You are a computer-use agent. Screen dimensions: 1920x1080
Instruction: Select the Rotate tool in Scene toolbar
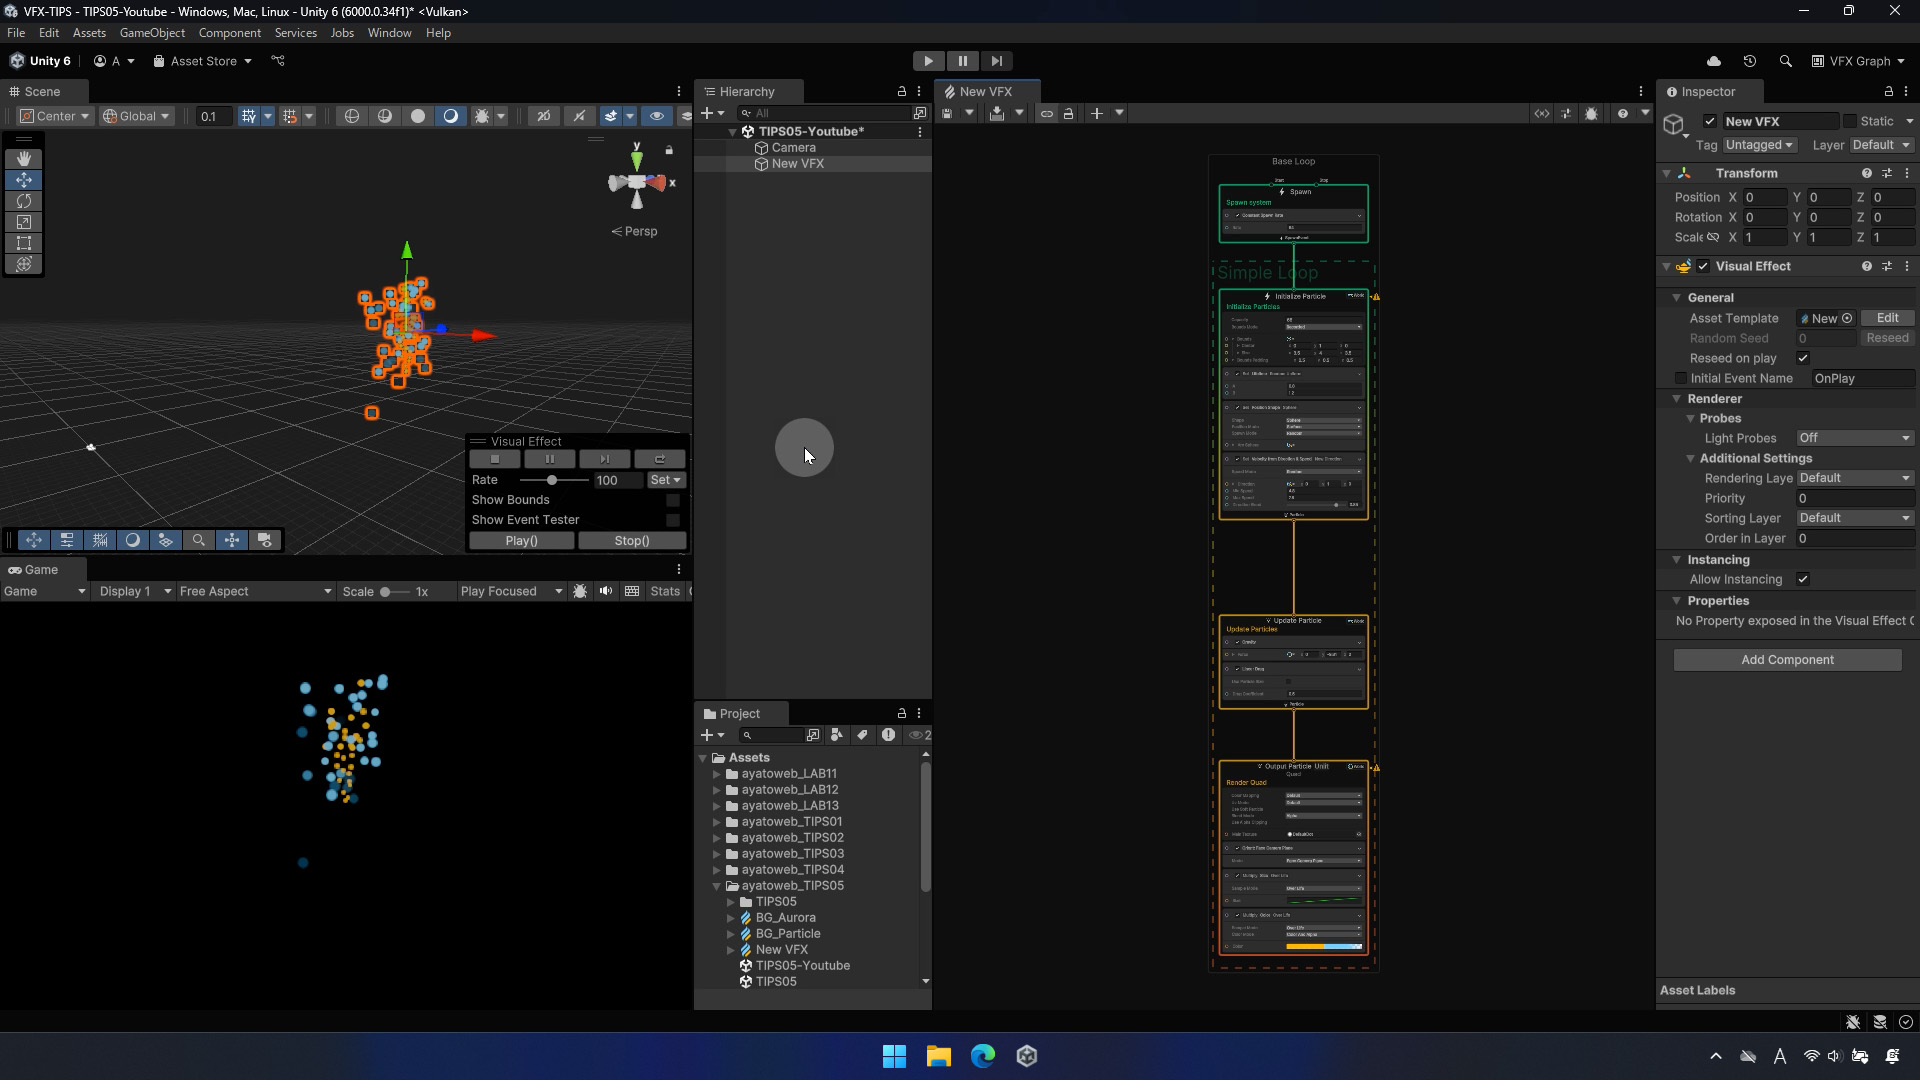tap(23, 201)
